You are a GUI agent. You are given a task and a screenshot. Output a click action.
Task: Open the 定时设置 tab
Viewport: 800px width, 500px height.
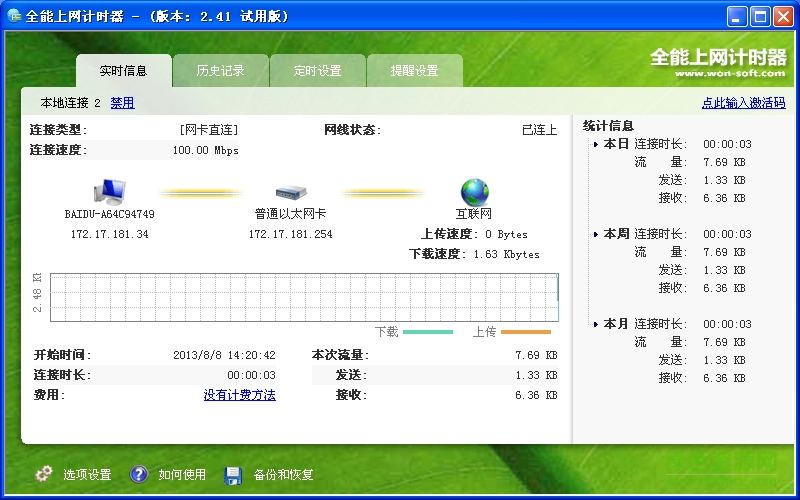pos(317,71)
